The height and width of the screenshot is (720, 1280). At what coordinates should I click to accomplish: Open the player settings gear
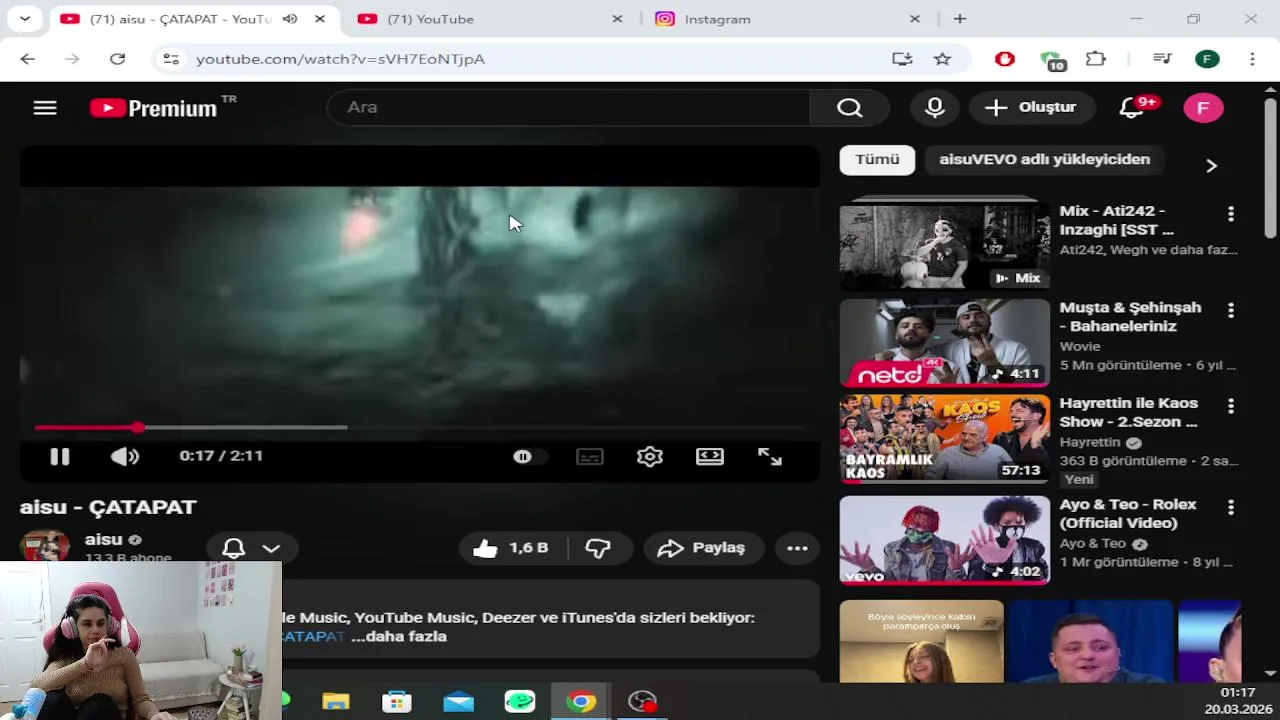(x=650, y=457)
